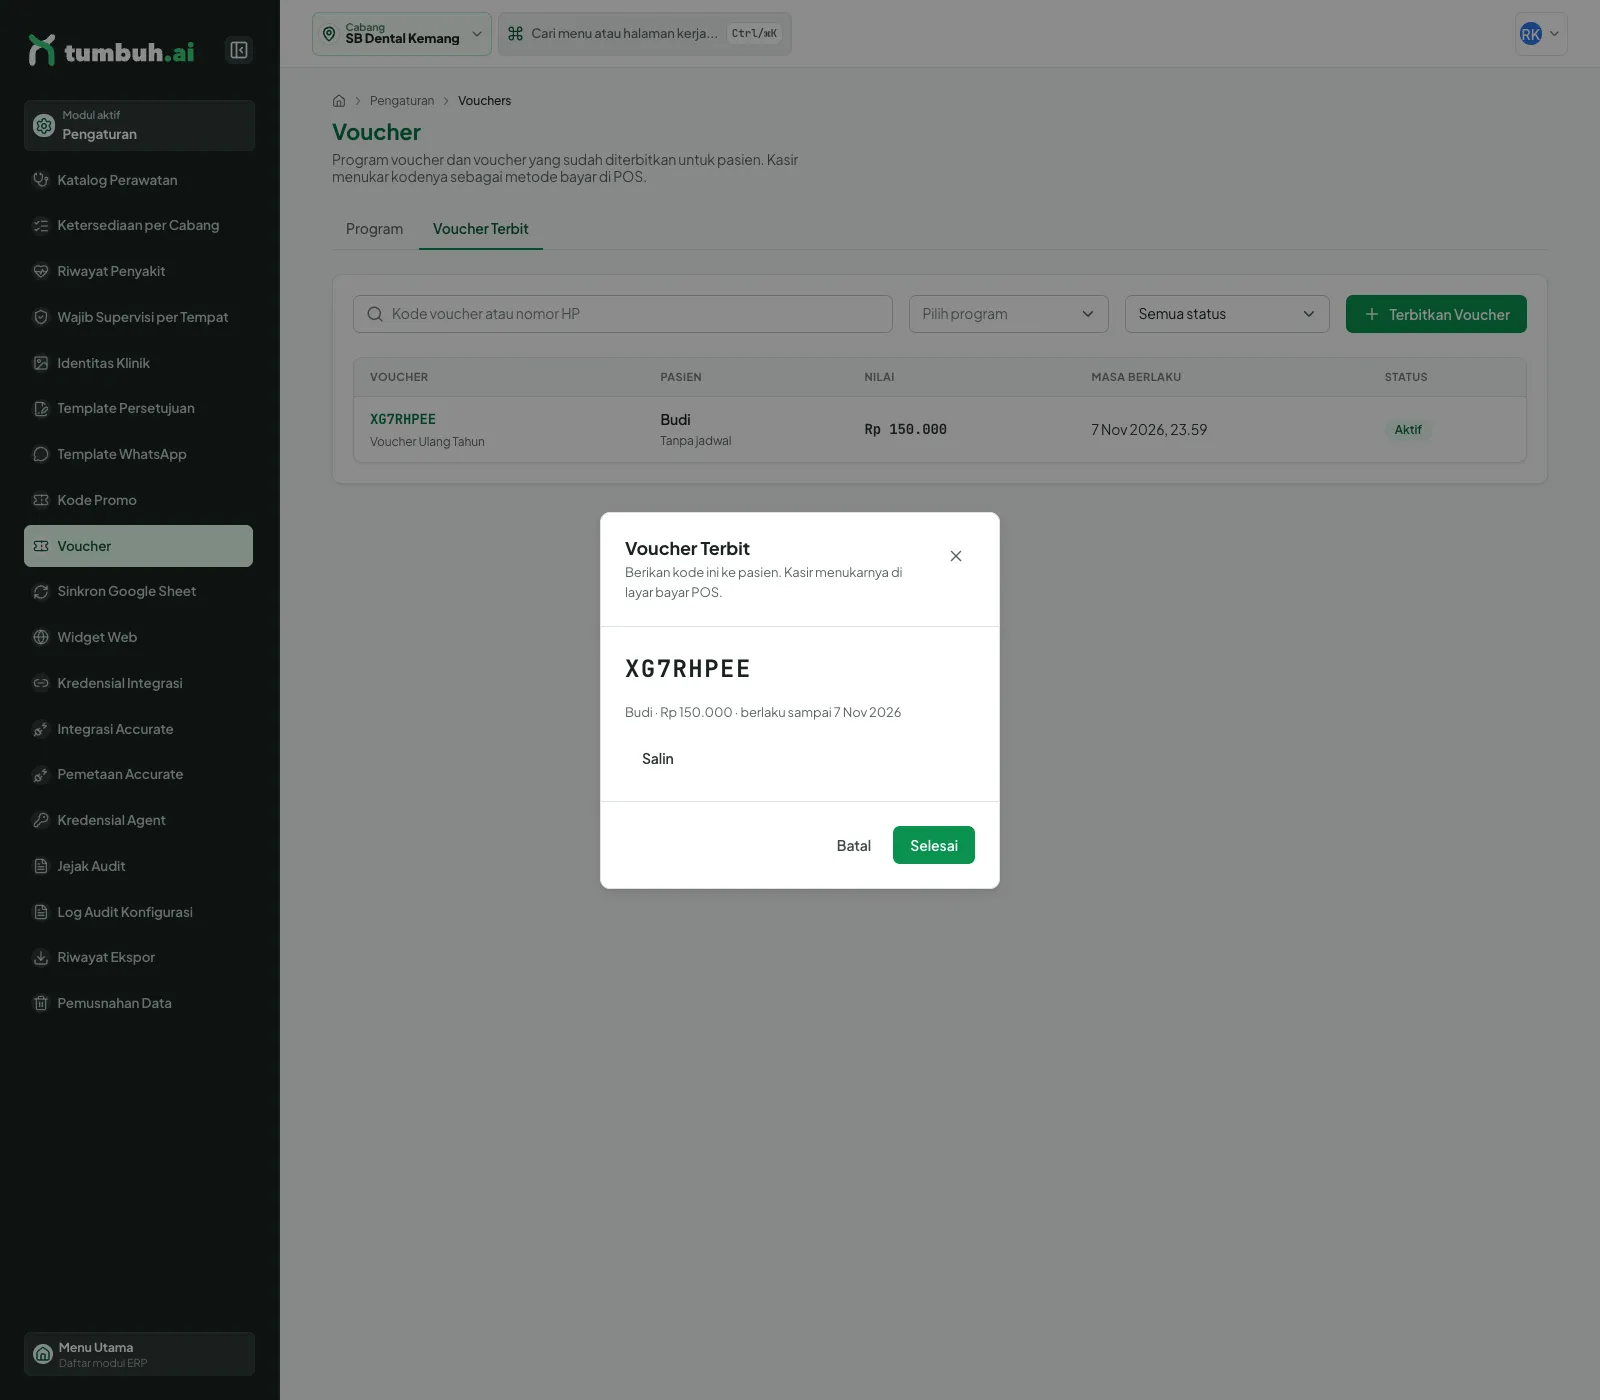Click the Aktif status badge
The width and height of the screenshot is (1600, 1400).
click(x=1408, y=430)
